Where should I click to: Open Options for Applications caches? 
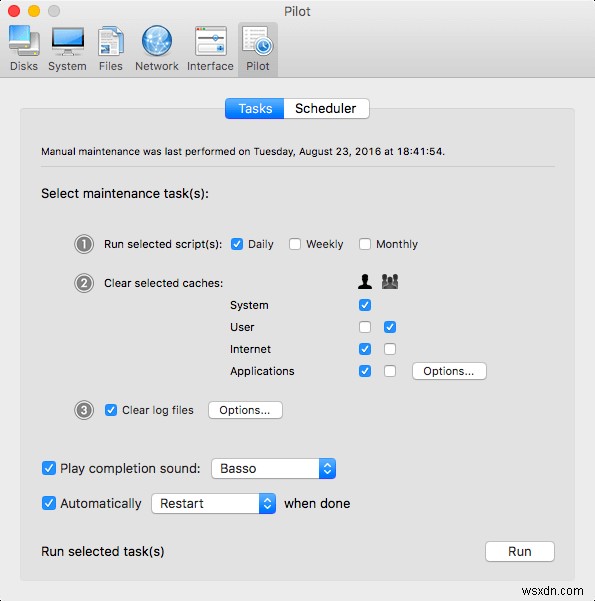(449, 371)
